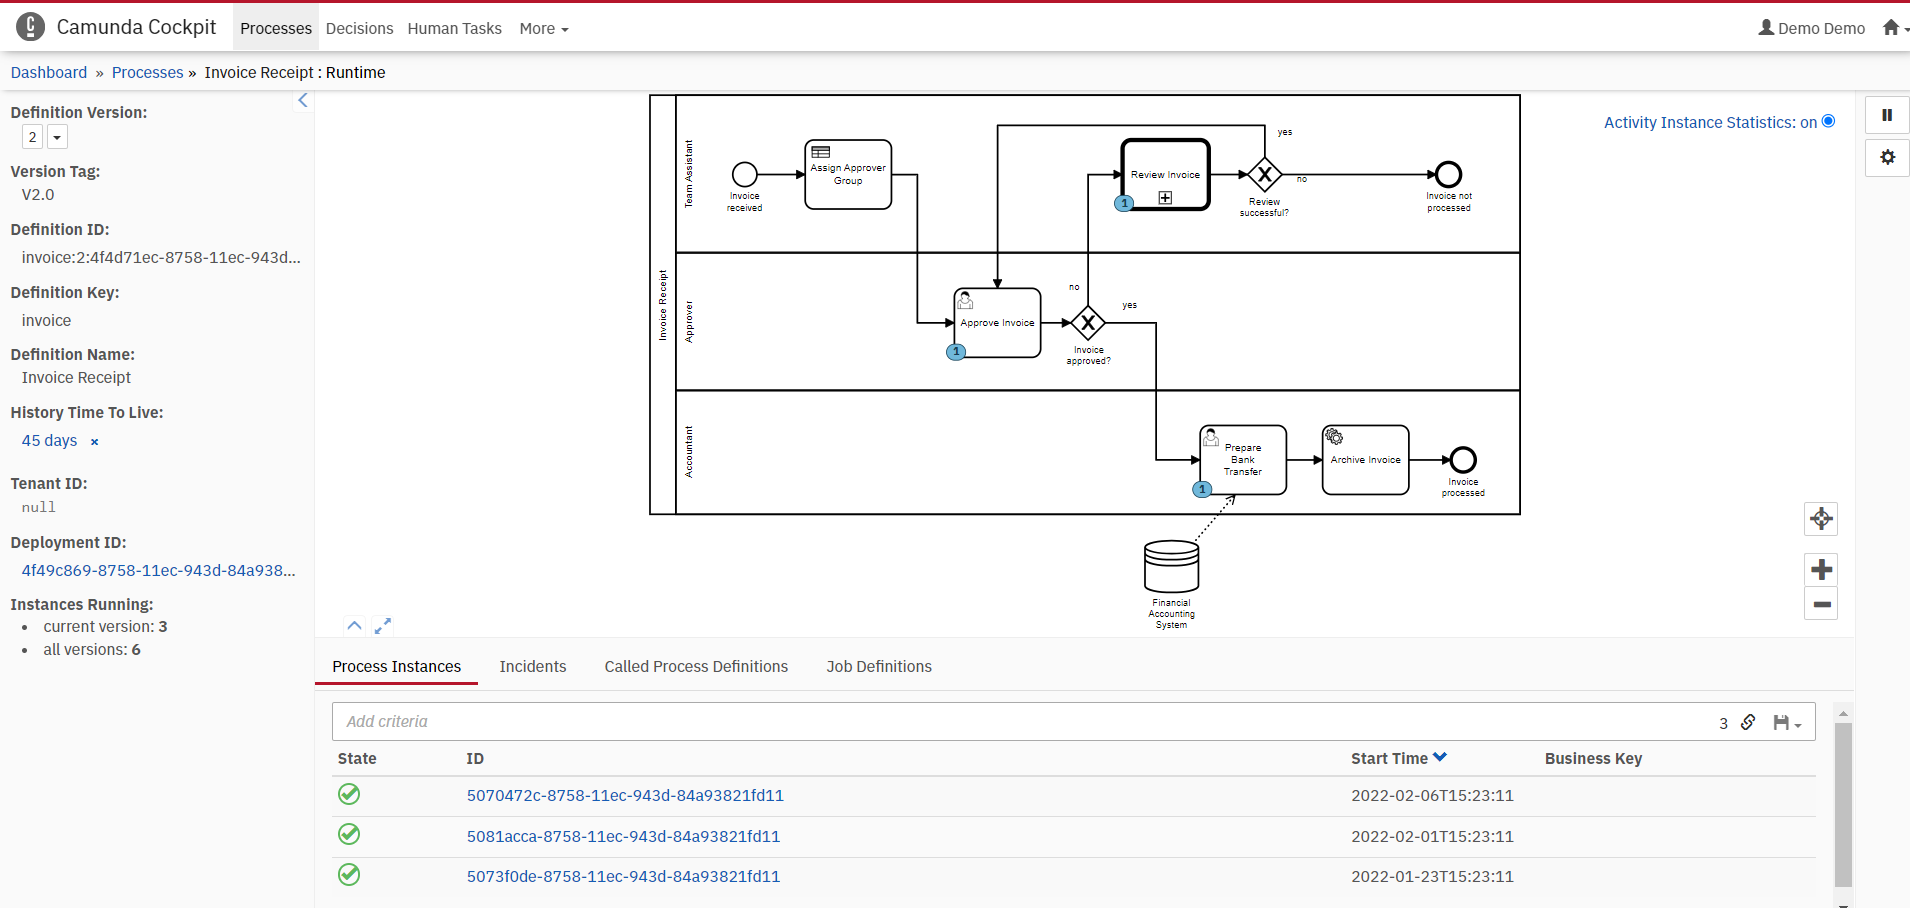Click the home icon in the header
This screenshot has width=1910, height=908.
(x=1890, y=28)
